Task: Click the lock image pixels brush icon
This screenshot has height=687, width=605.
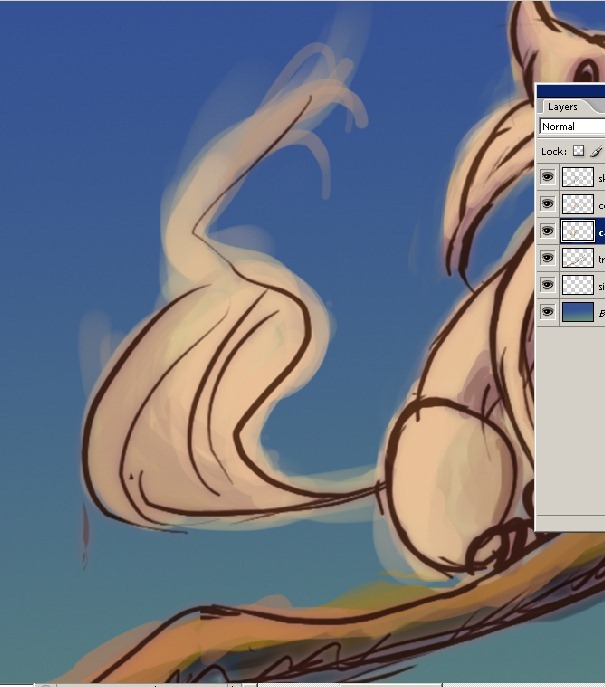Action: tap(596, 151)
